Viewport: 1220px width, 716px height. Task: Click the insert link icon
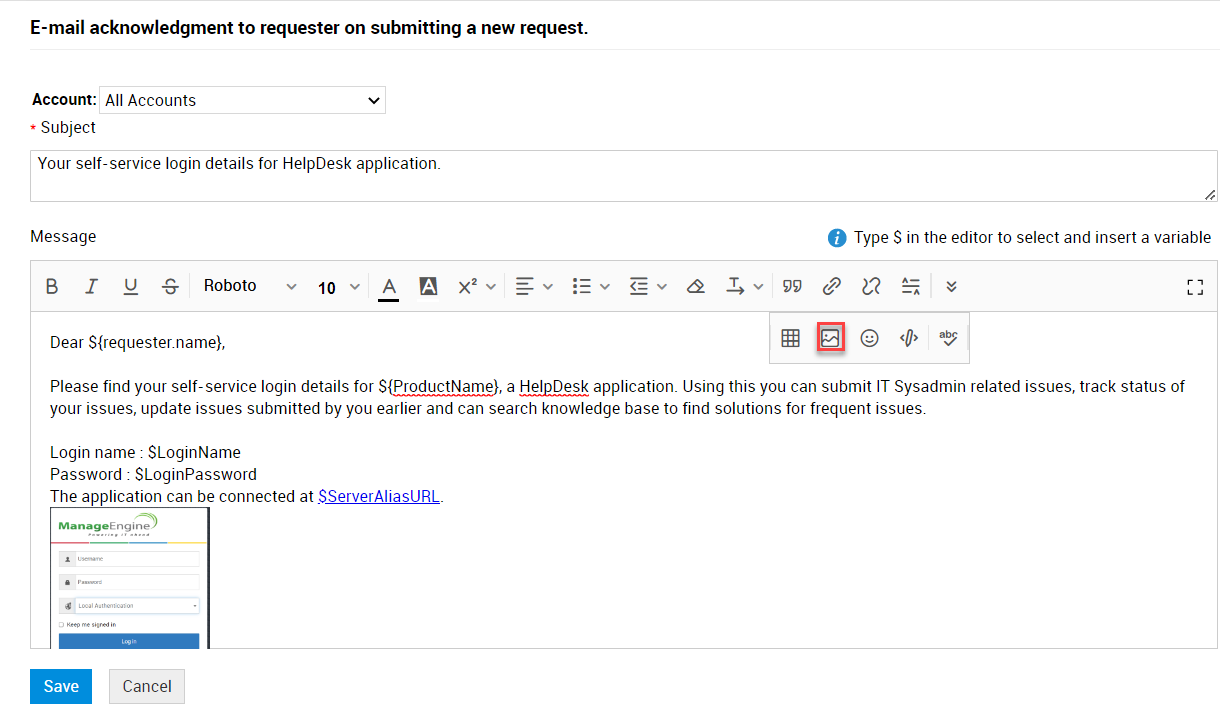click(x=831, y=287)
